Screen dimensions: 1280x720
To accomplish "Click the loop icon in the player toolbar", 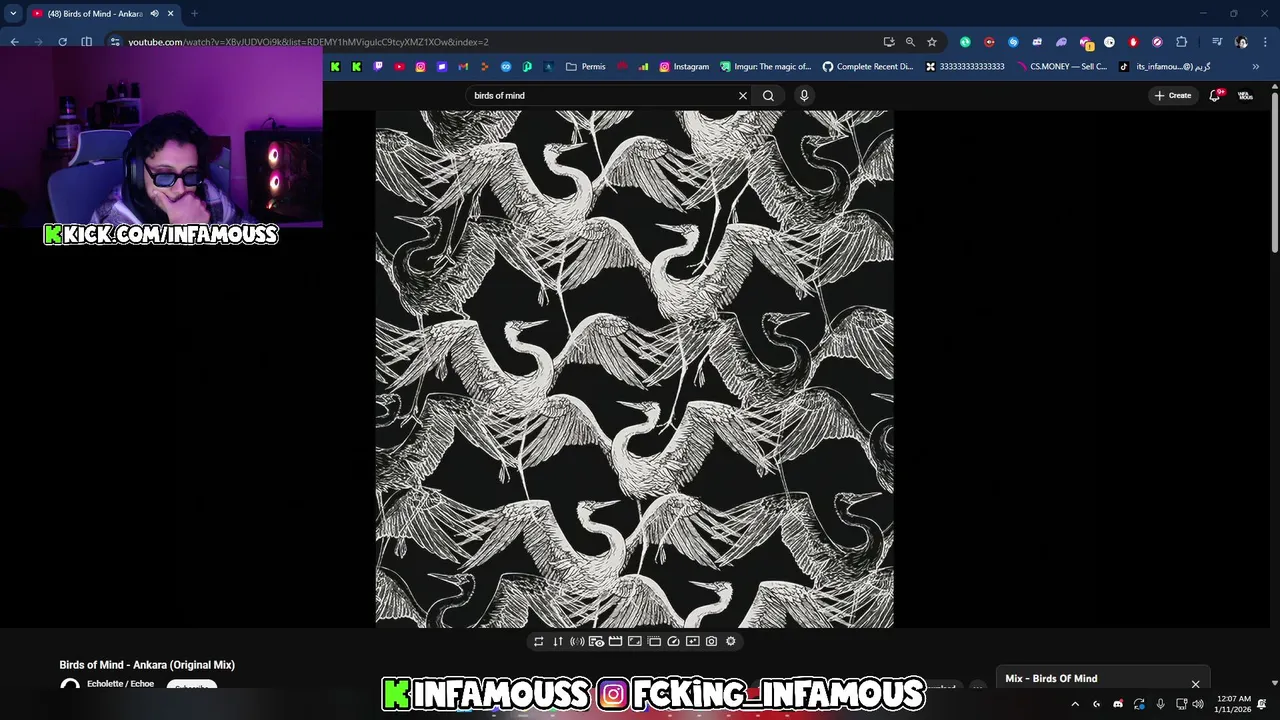I will [x=538, y=642].
